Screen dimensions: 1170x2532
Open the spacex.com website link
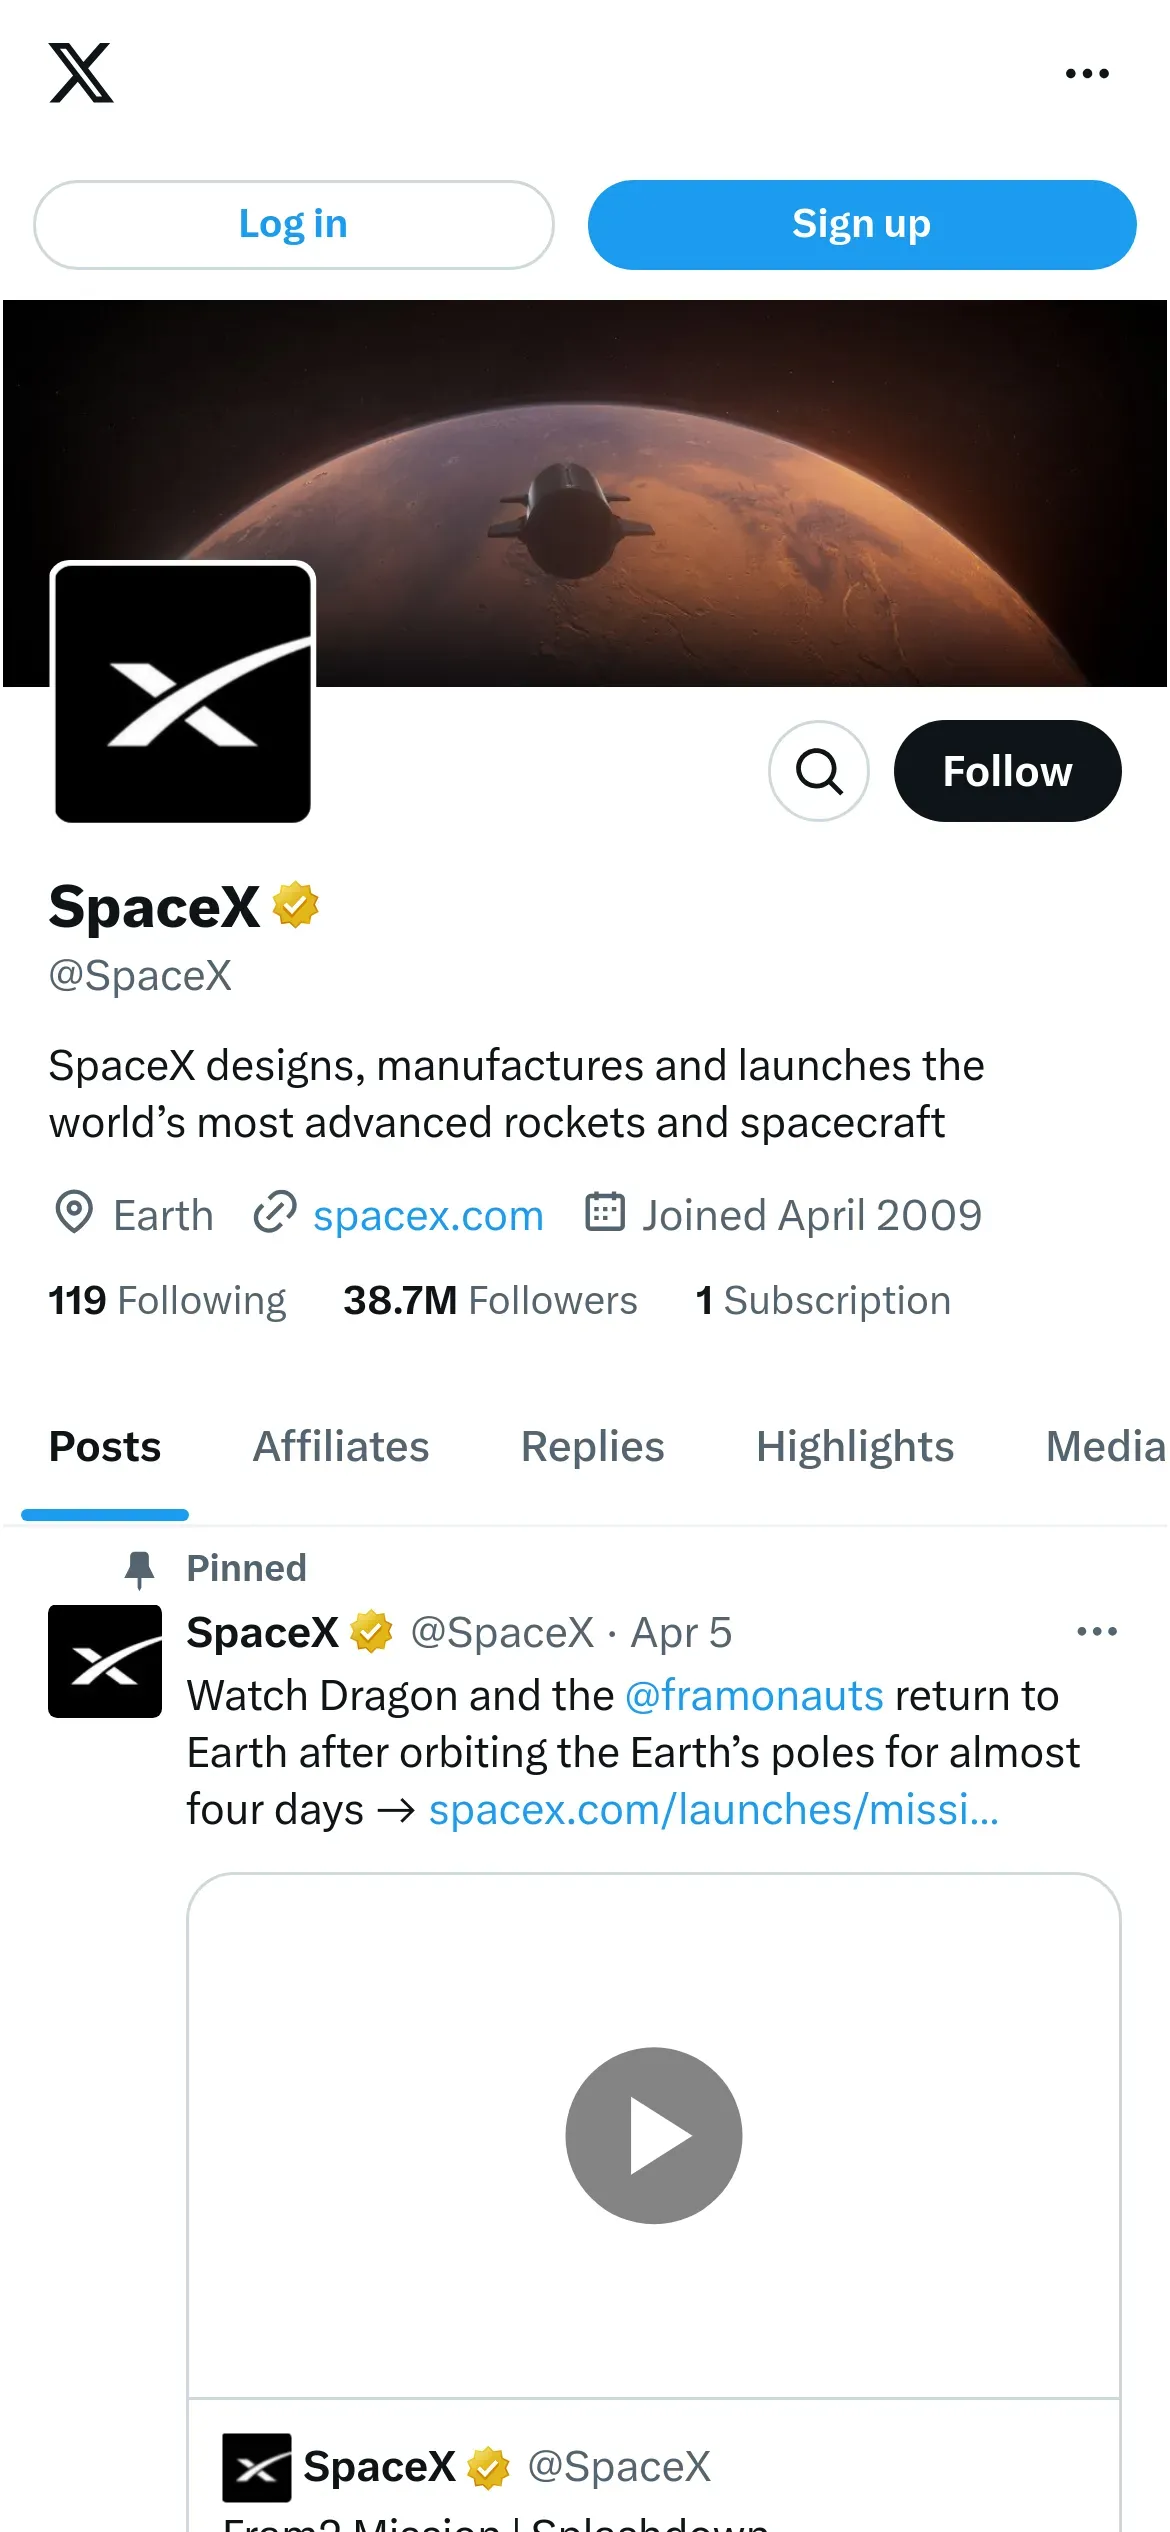coord(428,1215)
